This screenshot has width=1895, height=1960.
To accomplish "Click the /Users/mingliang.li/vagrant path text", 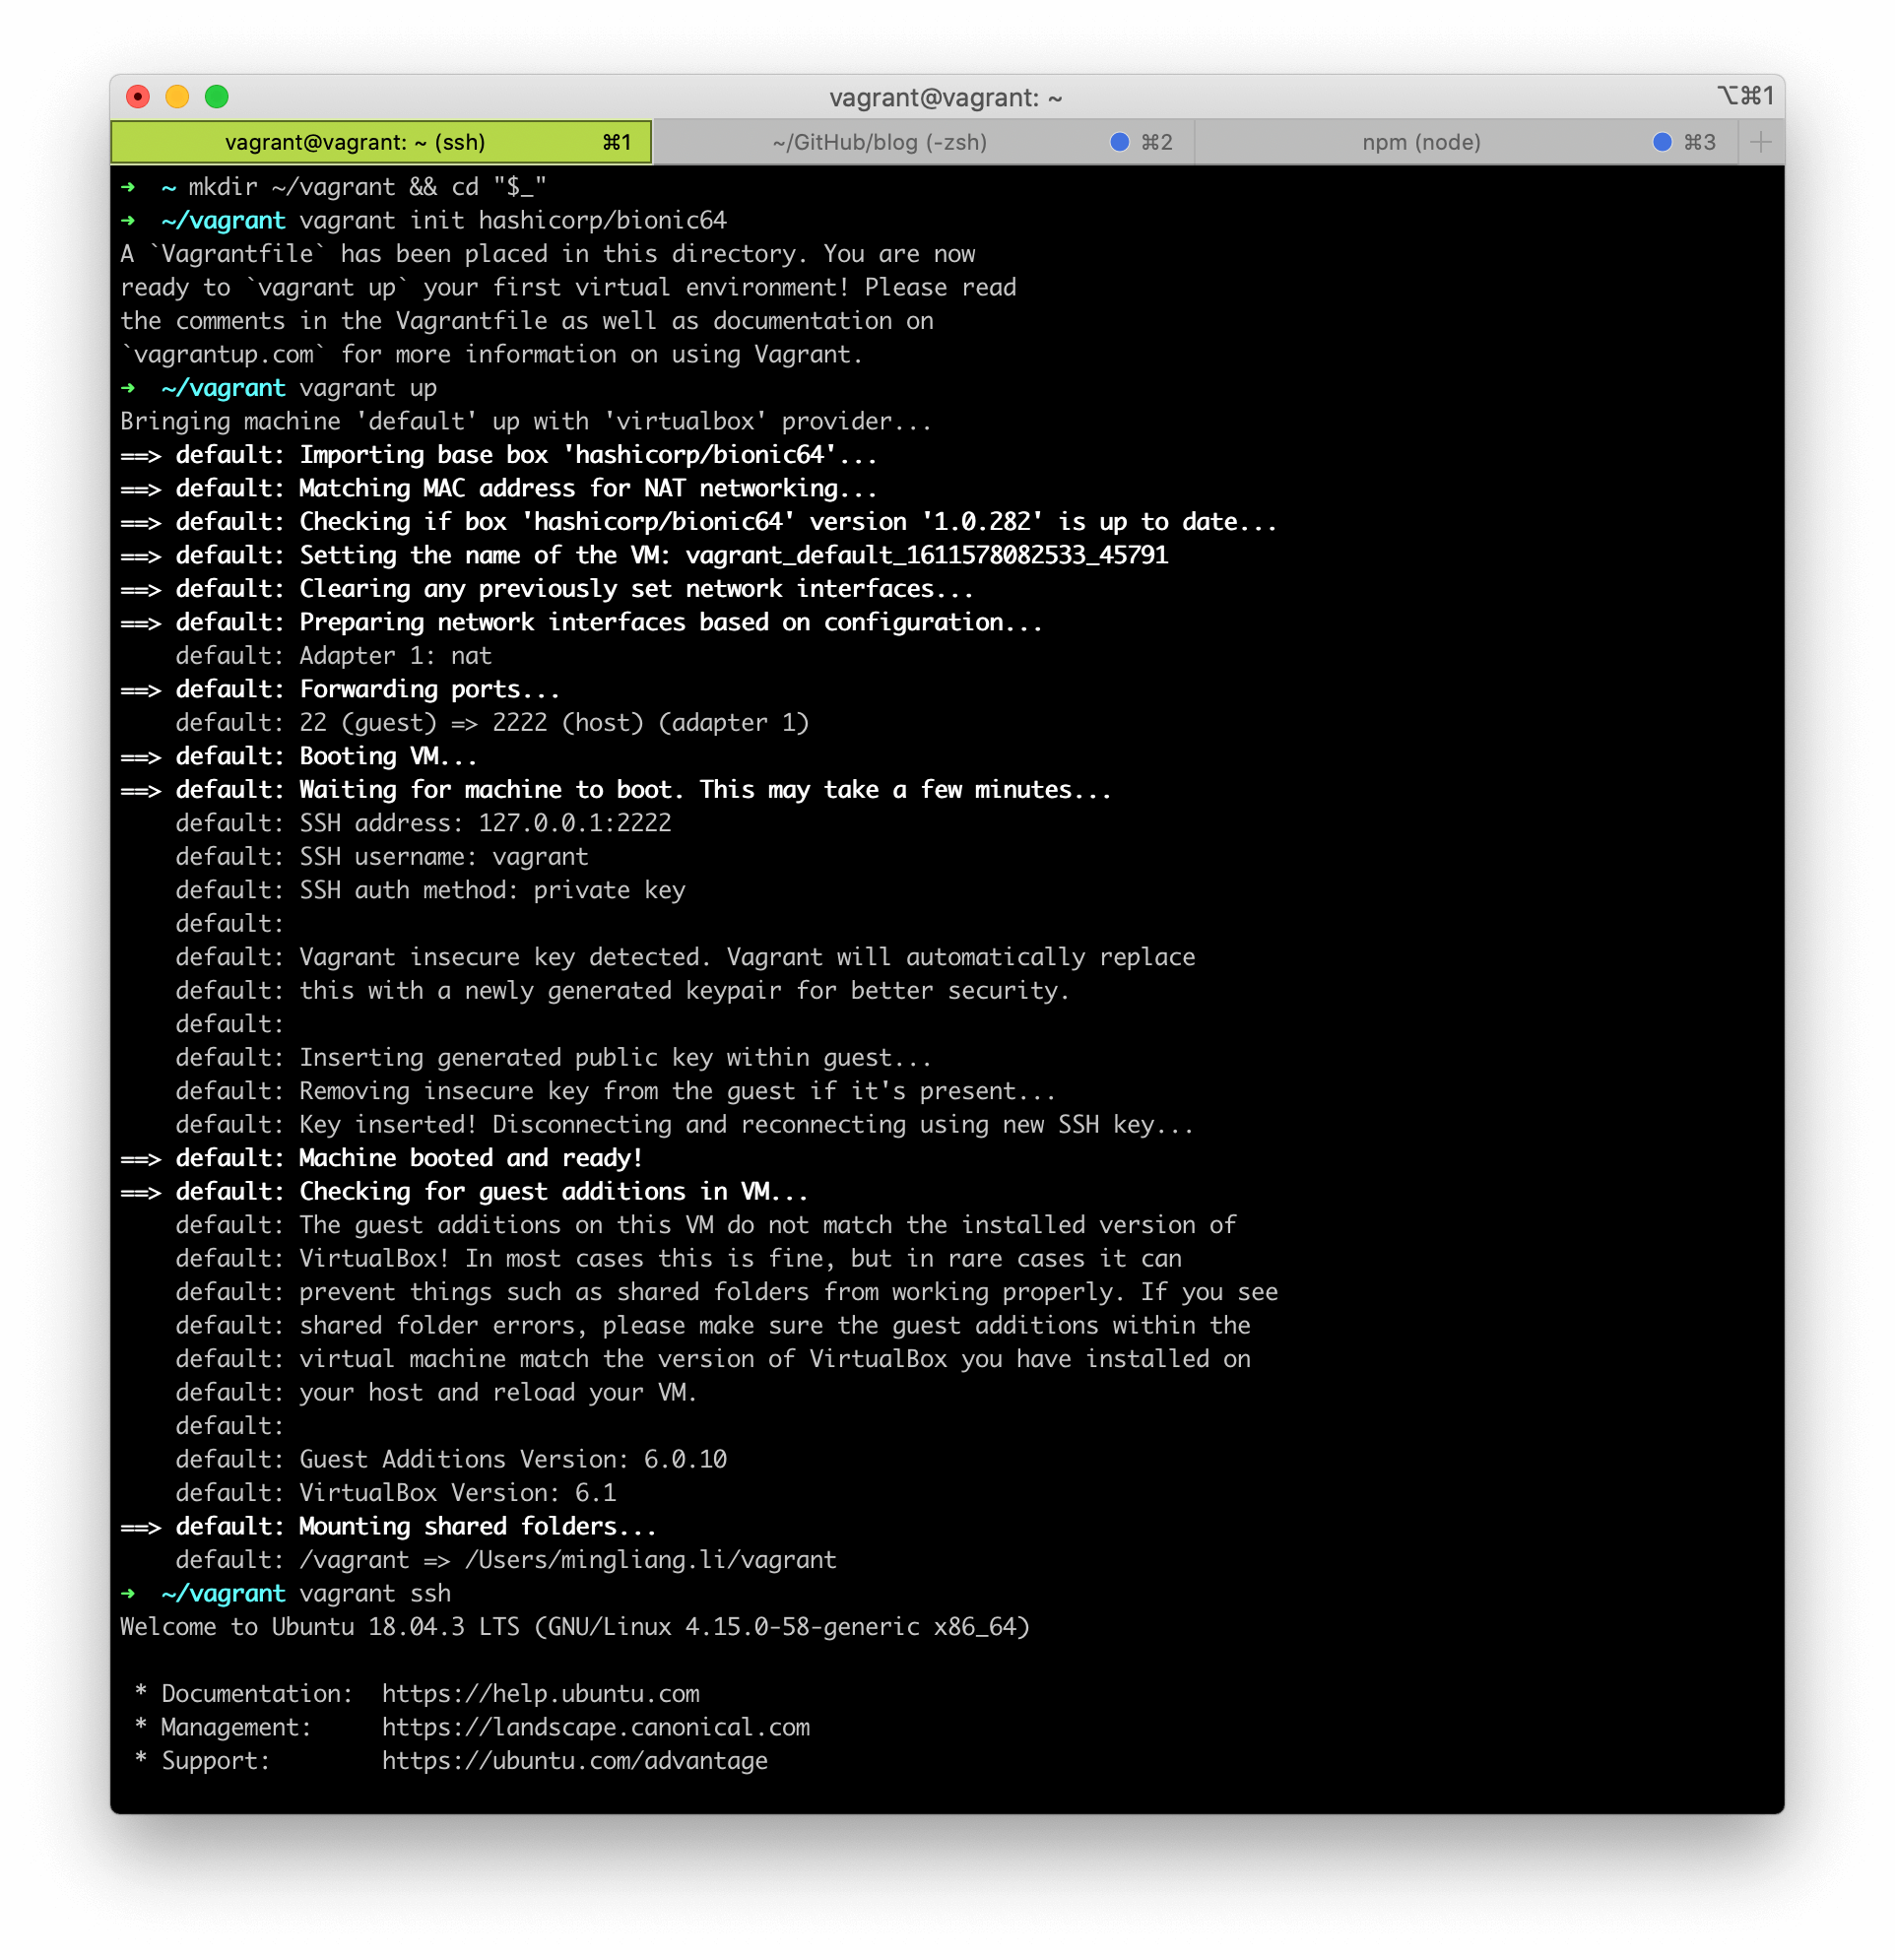I will tap(650, 1559).
